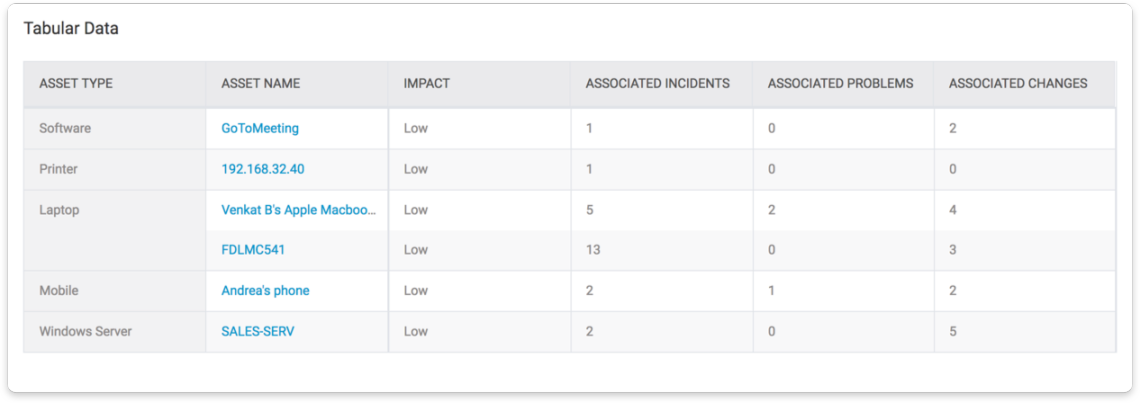Click the 13 incidents cell for FDLMC541
Viewport: 1140px width, 403px height.
coord(662,250)
